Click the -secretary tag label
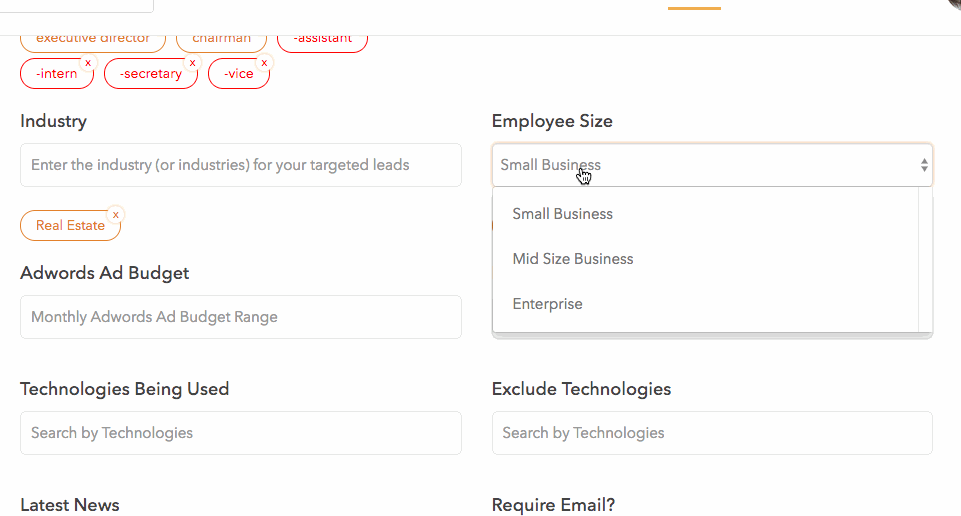The height and width of the screenshot is (516, 961). (x=150, y=74)
